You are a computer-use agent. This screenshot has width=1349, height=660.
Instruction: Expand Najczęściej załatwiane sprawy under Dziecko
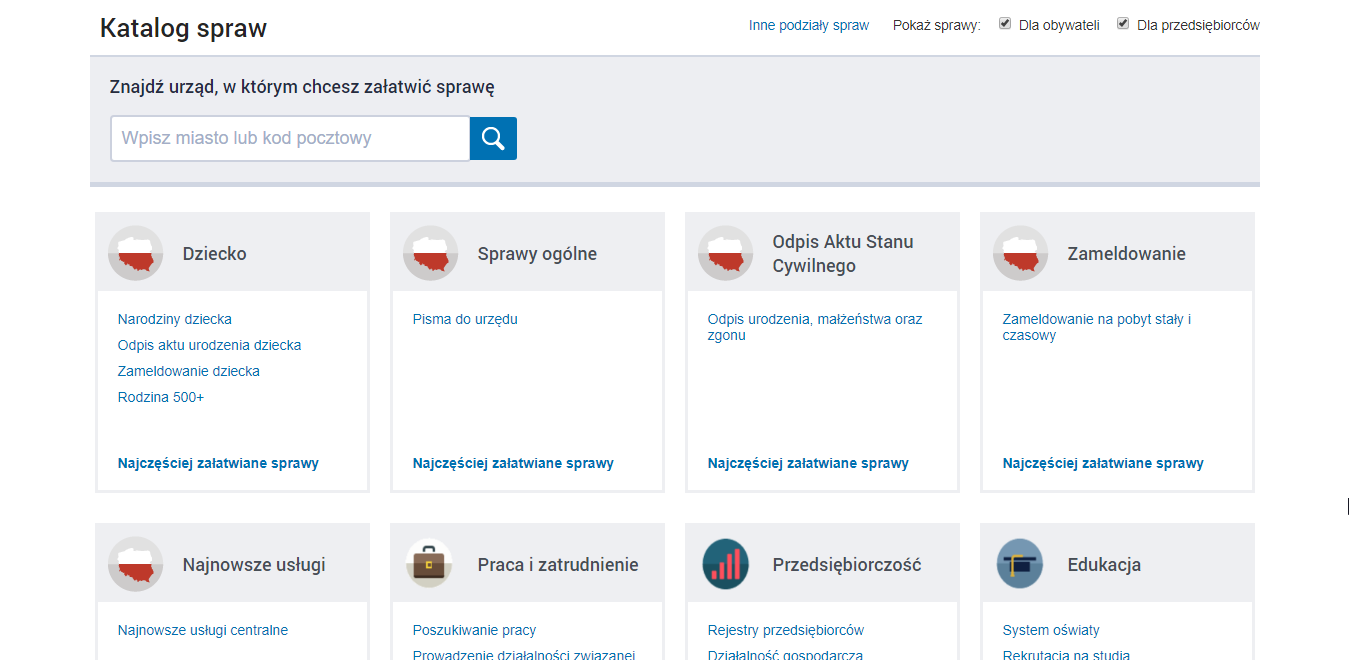pyautogui.click(x=218, y=463)
